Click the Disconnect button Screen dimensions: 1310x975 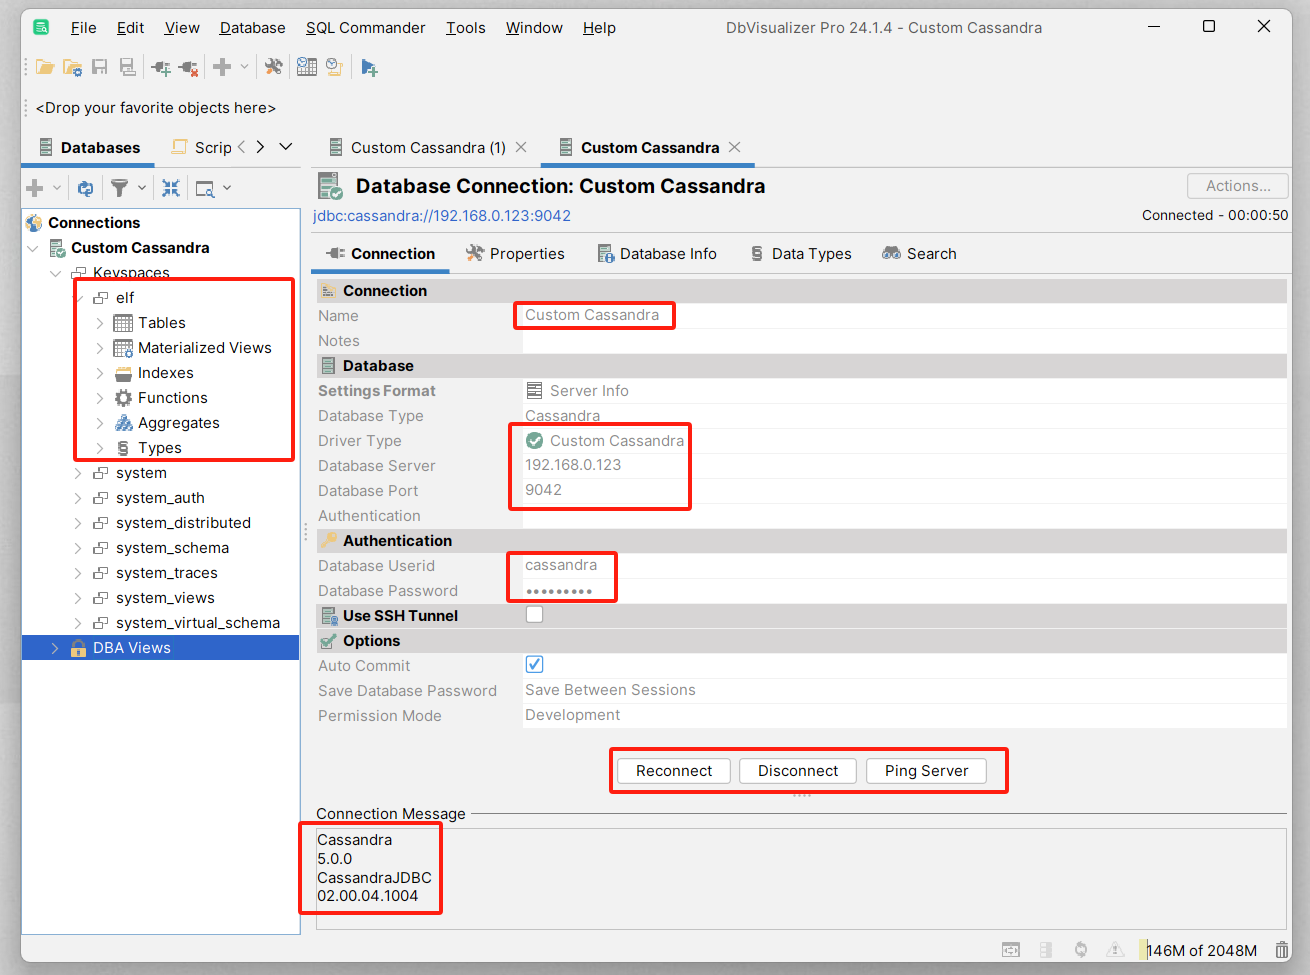point(798,771)
